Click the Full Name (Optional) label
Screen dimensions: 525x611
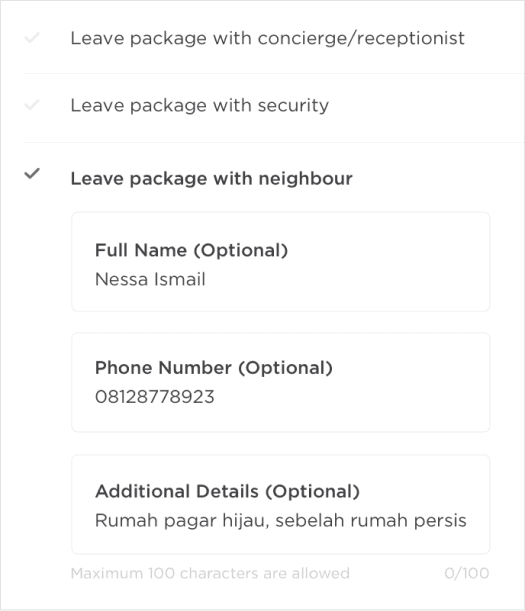click(191, 250)
